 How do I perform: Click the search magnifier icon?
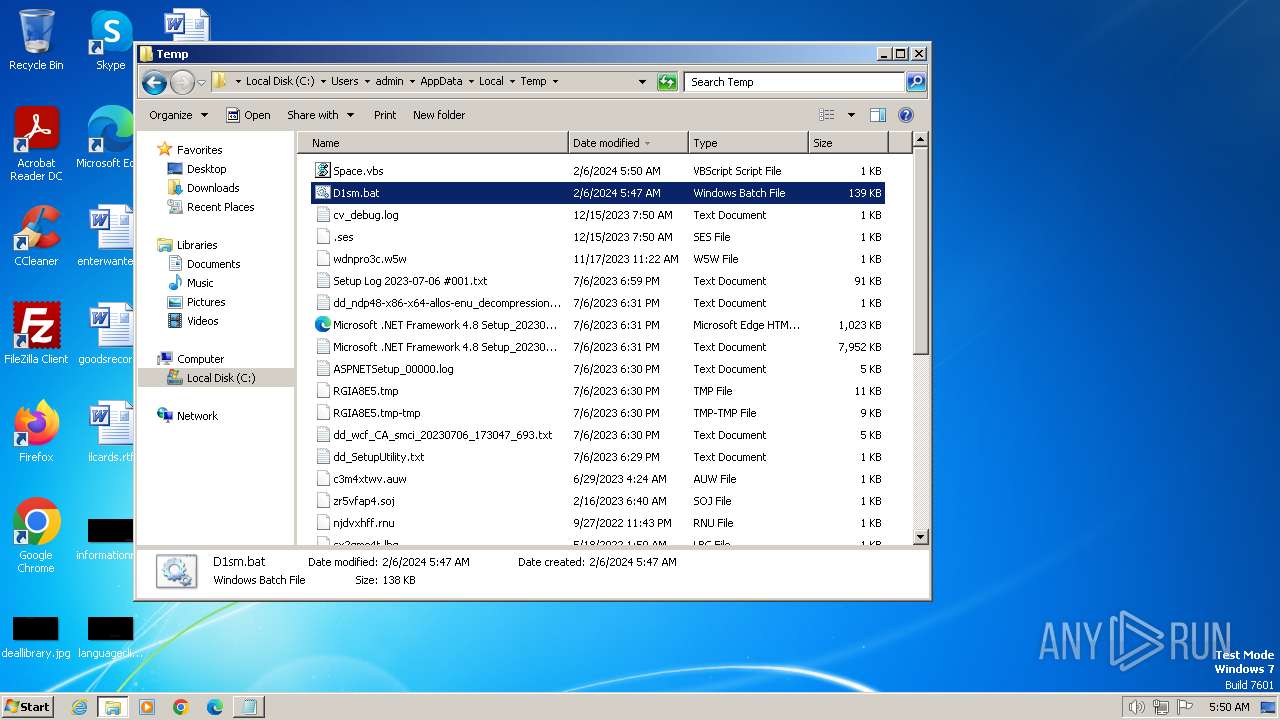[x=915, y=82]
